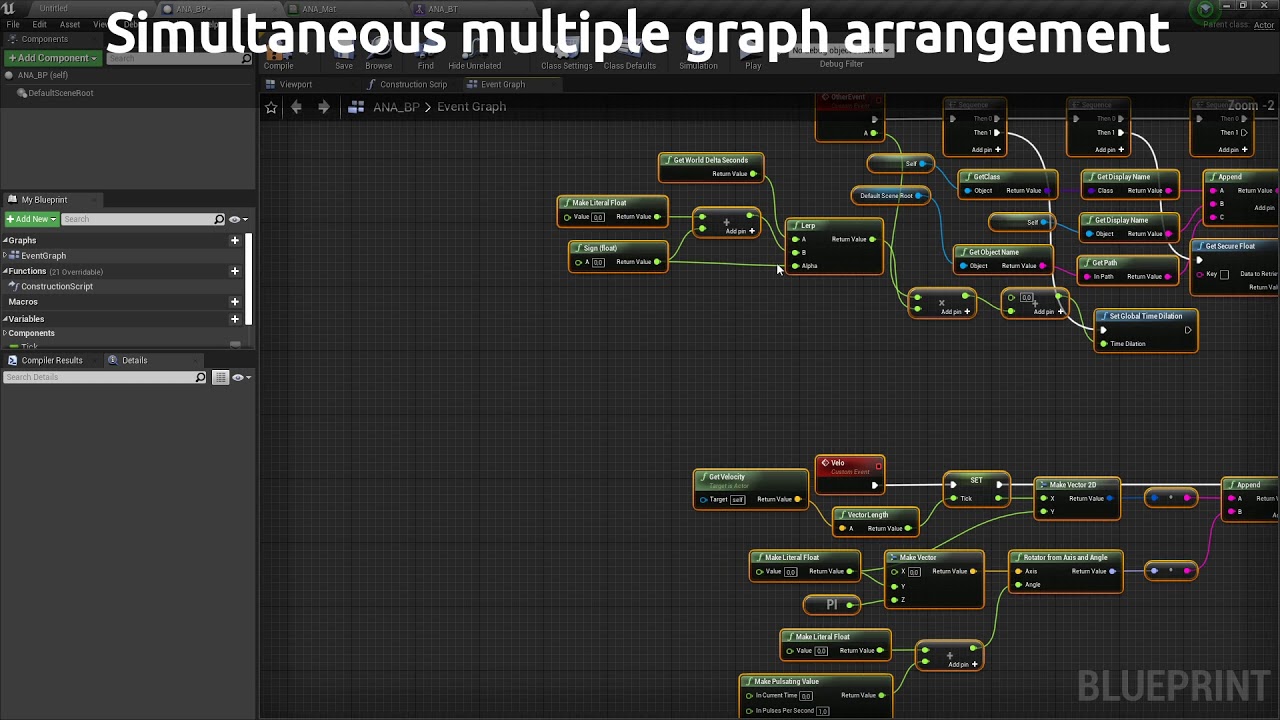Viewport: 1280px width, 720px height.
Task: Click the Search Details magnifier icon
Action: click(x=201, y=377)
